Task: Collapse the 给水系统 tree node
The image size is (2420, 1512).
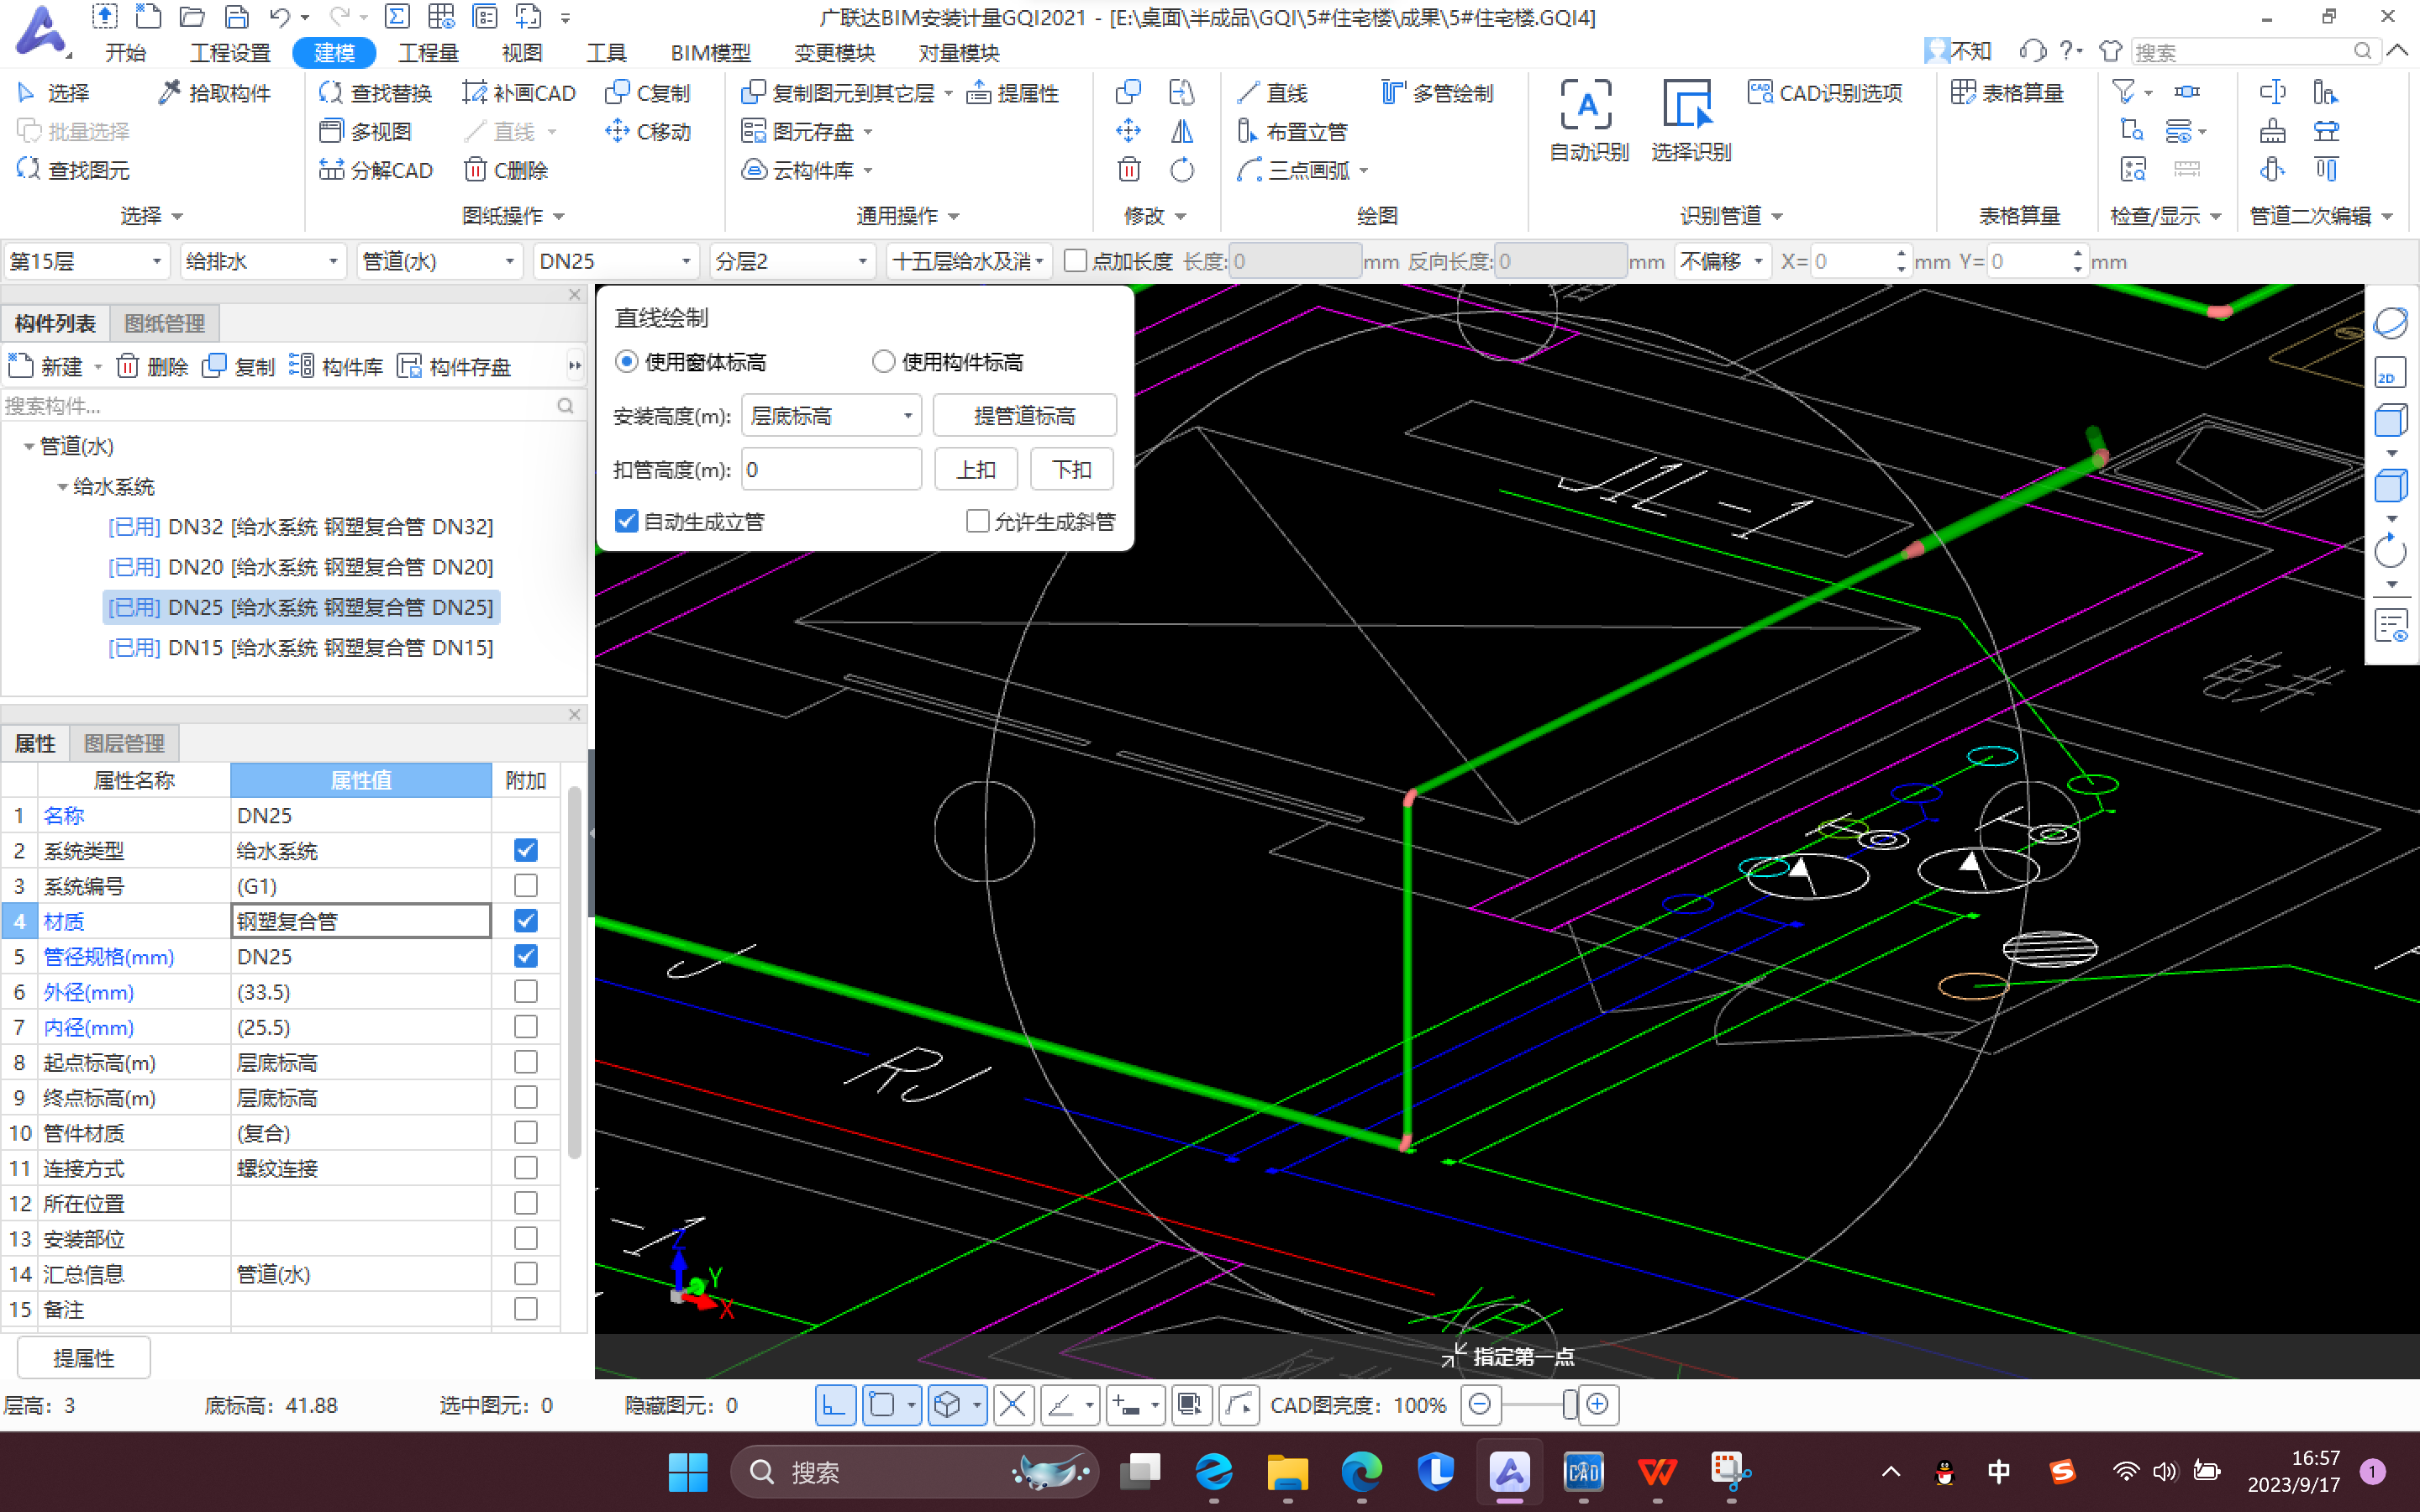Action: [x=63, y=487]
